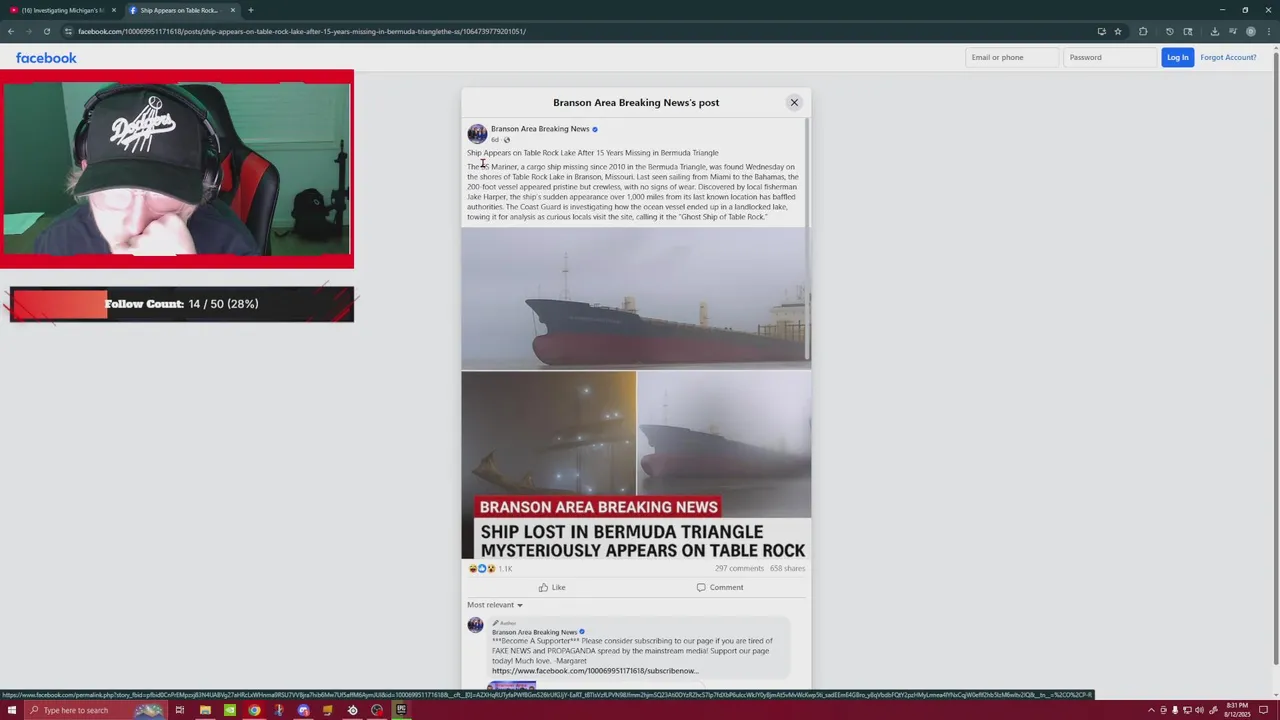Expand the Most relevant comment sorting dropdown
The image size is (1280, 720).
[x=495, y=605]
